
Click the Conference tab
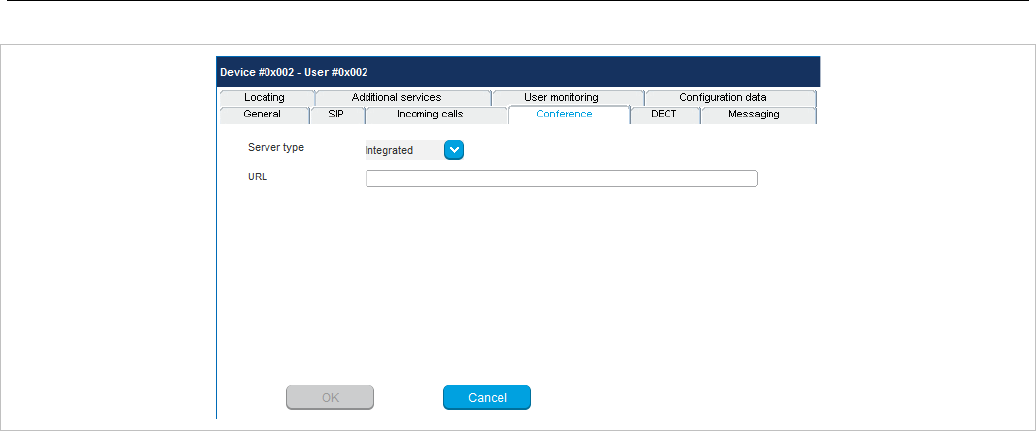[569, 115]
